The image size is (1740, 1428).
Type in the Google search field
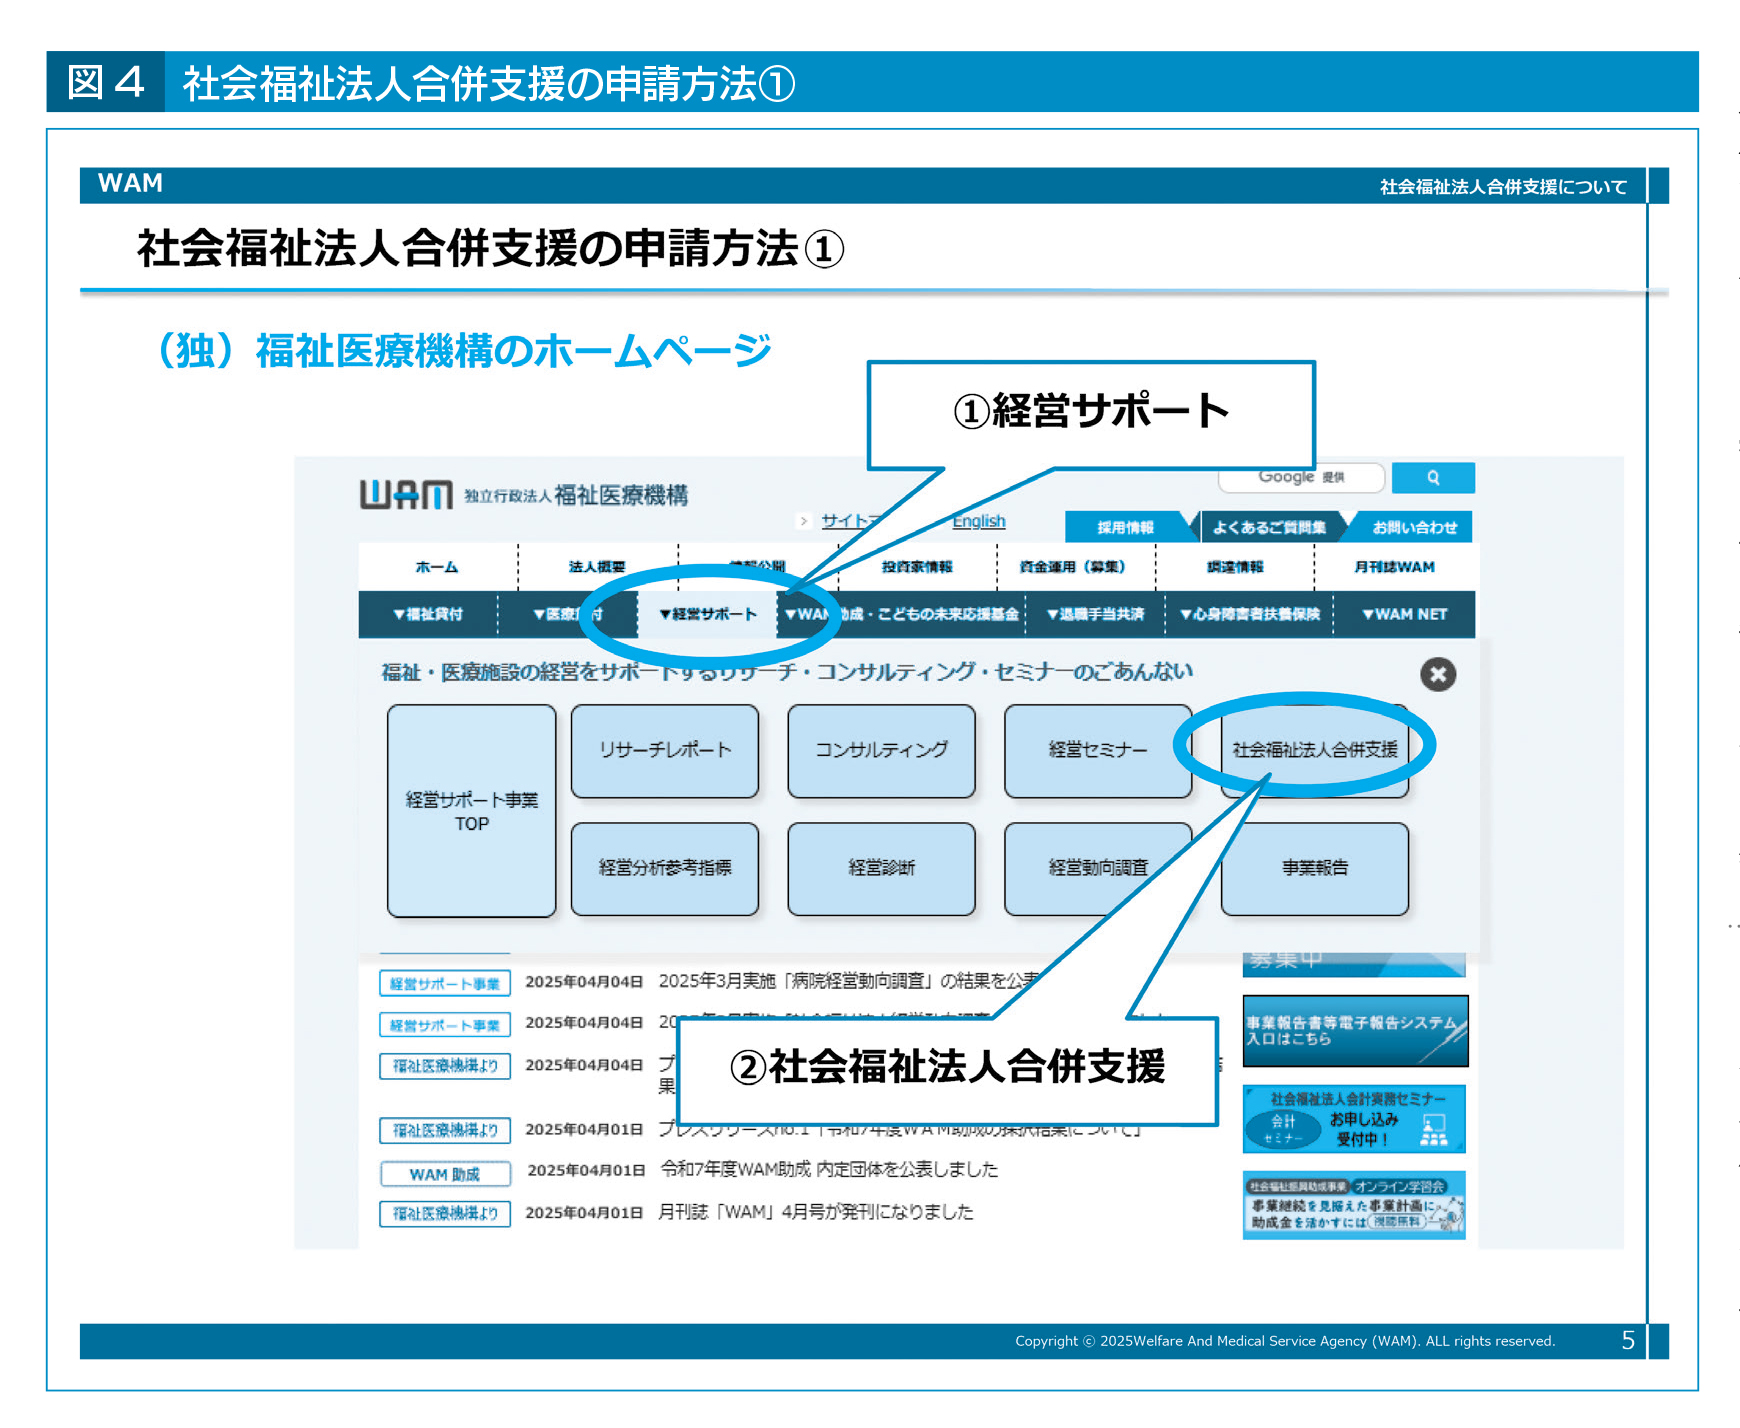[x=1300, y=479]
